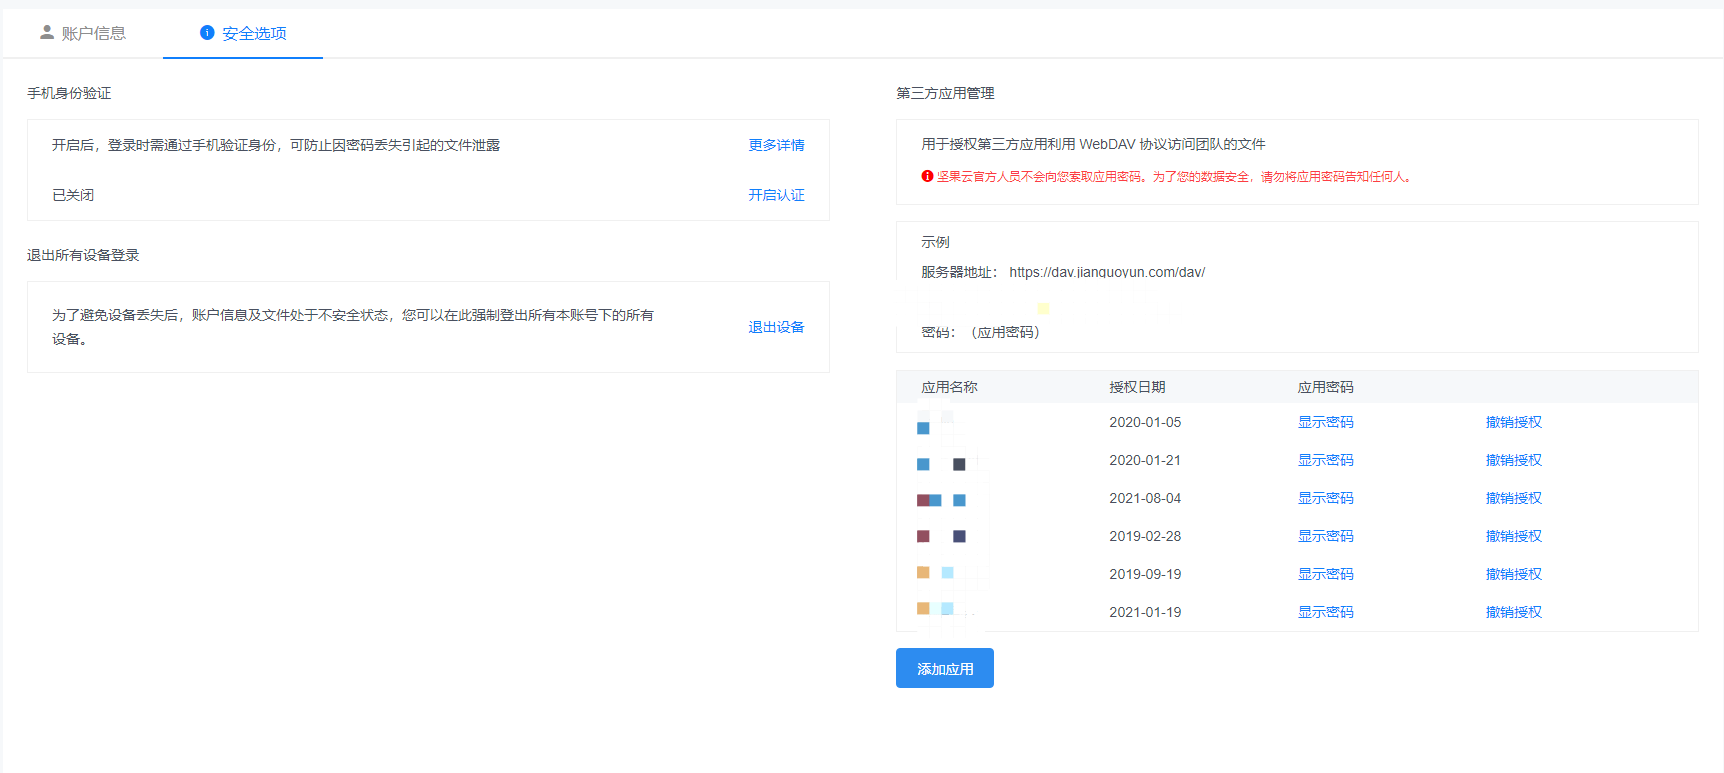1724x773 pixels.
Task: Revoke authorization for the 2021-08-04 app
Action: click(x=1513, y=498)
